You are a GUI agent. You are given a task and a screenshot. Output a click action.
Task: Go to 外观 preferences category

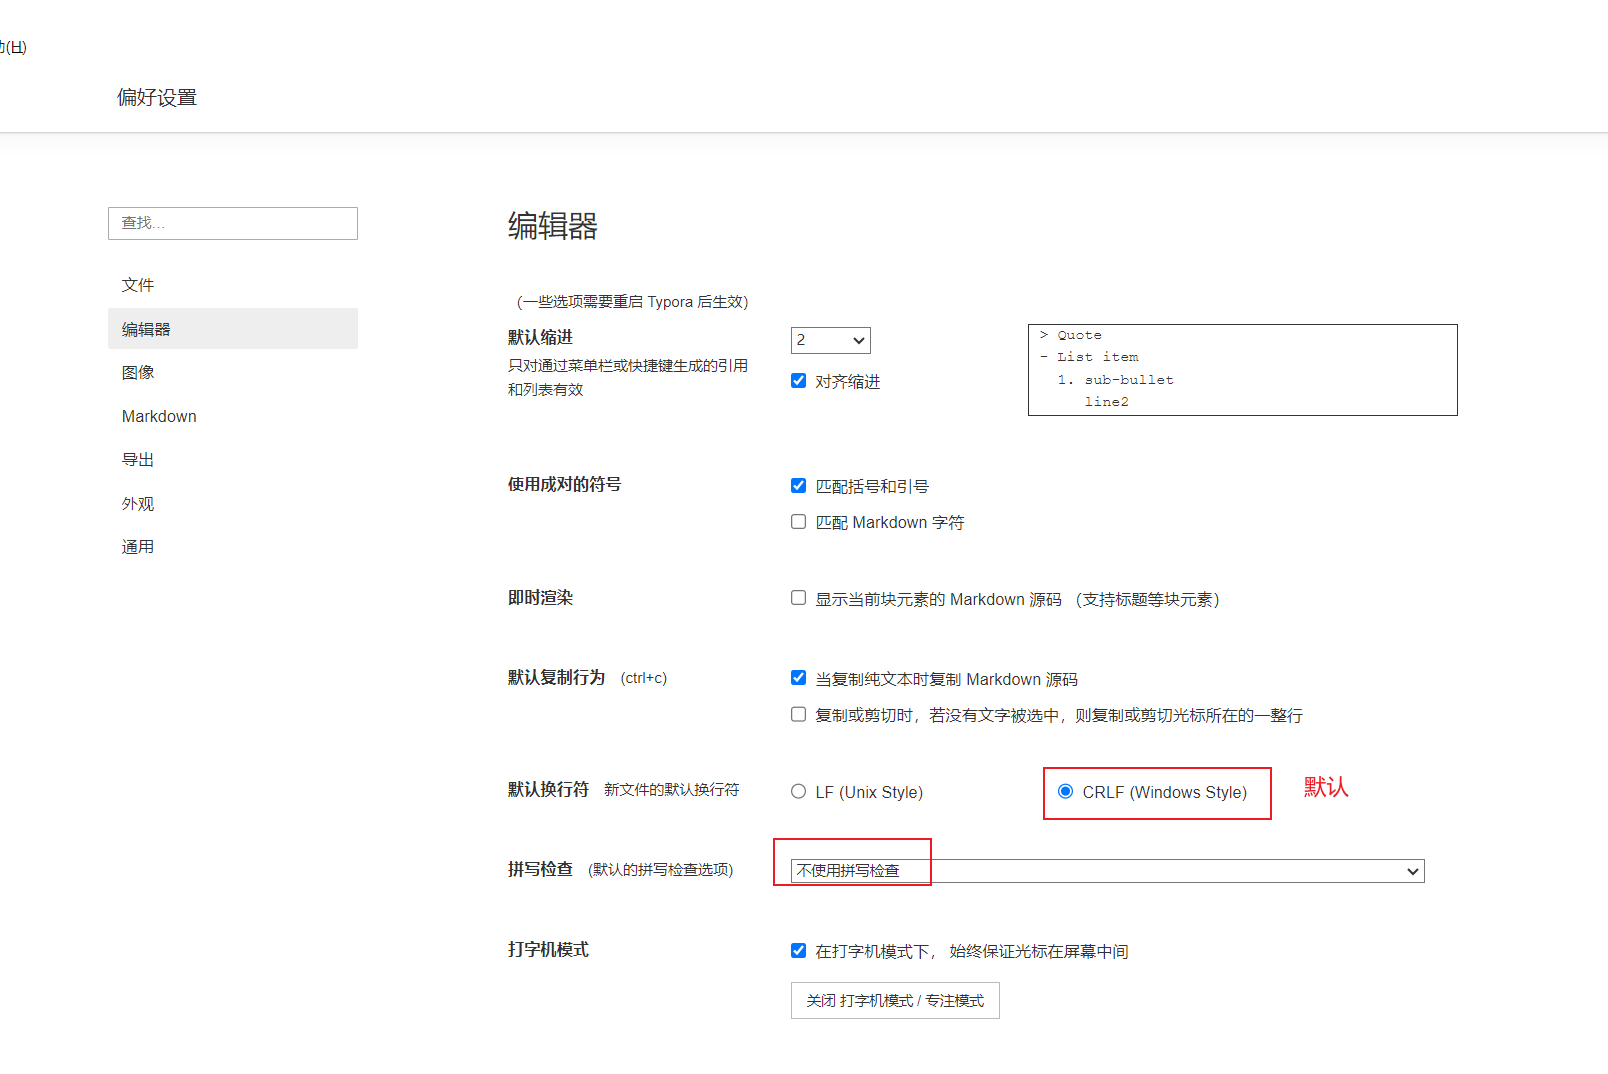pos(138,504)
